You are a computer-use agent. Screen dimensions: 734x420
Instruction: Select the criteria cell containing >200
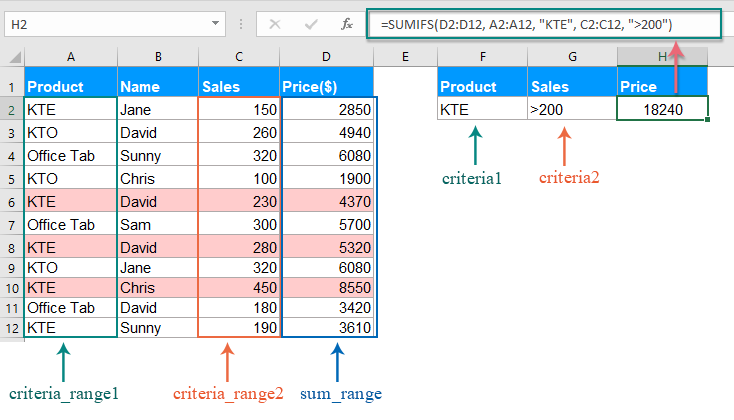[x=572, y=109]
